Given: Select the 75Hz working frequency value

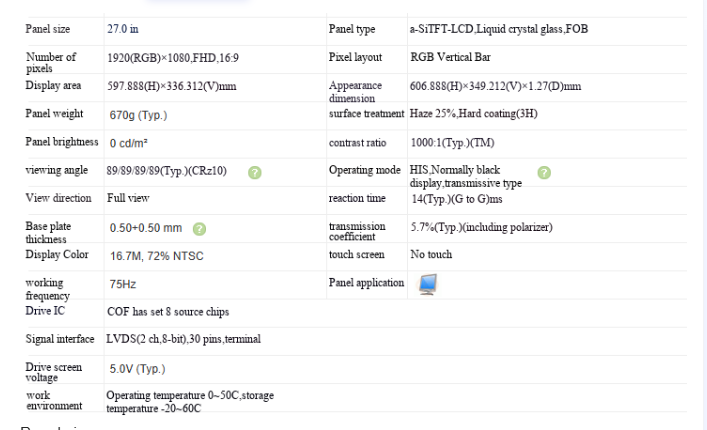Looking at the screenshot, I should [123, 284].
